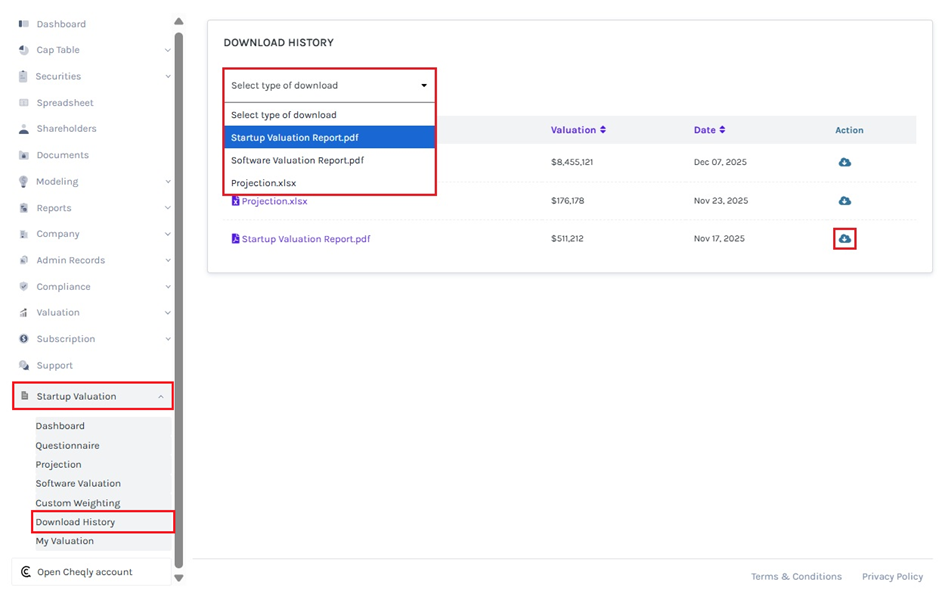Click the Shareholders person icon
This screenshot has width=939, height=594.
pyautogui.click(x=24, y=129)
